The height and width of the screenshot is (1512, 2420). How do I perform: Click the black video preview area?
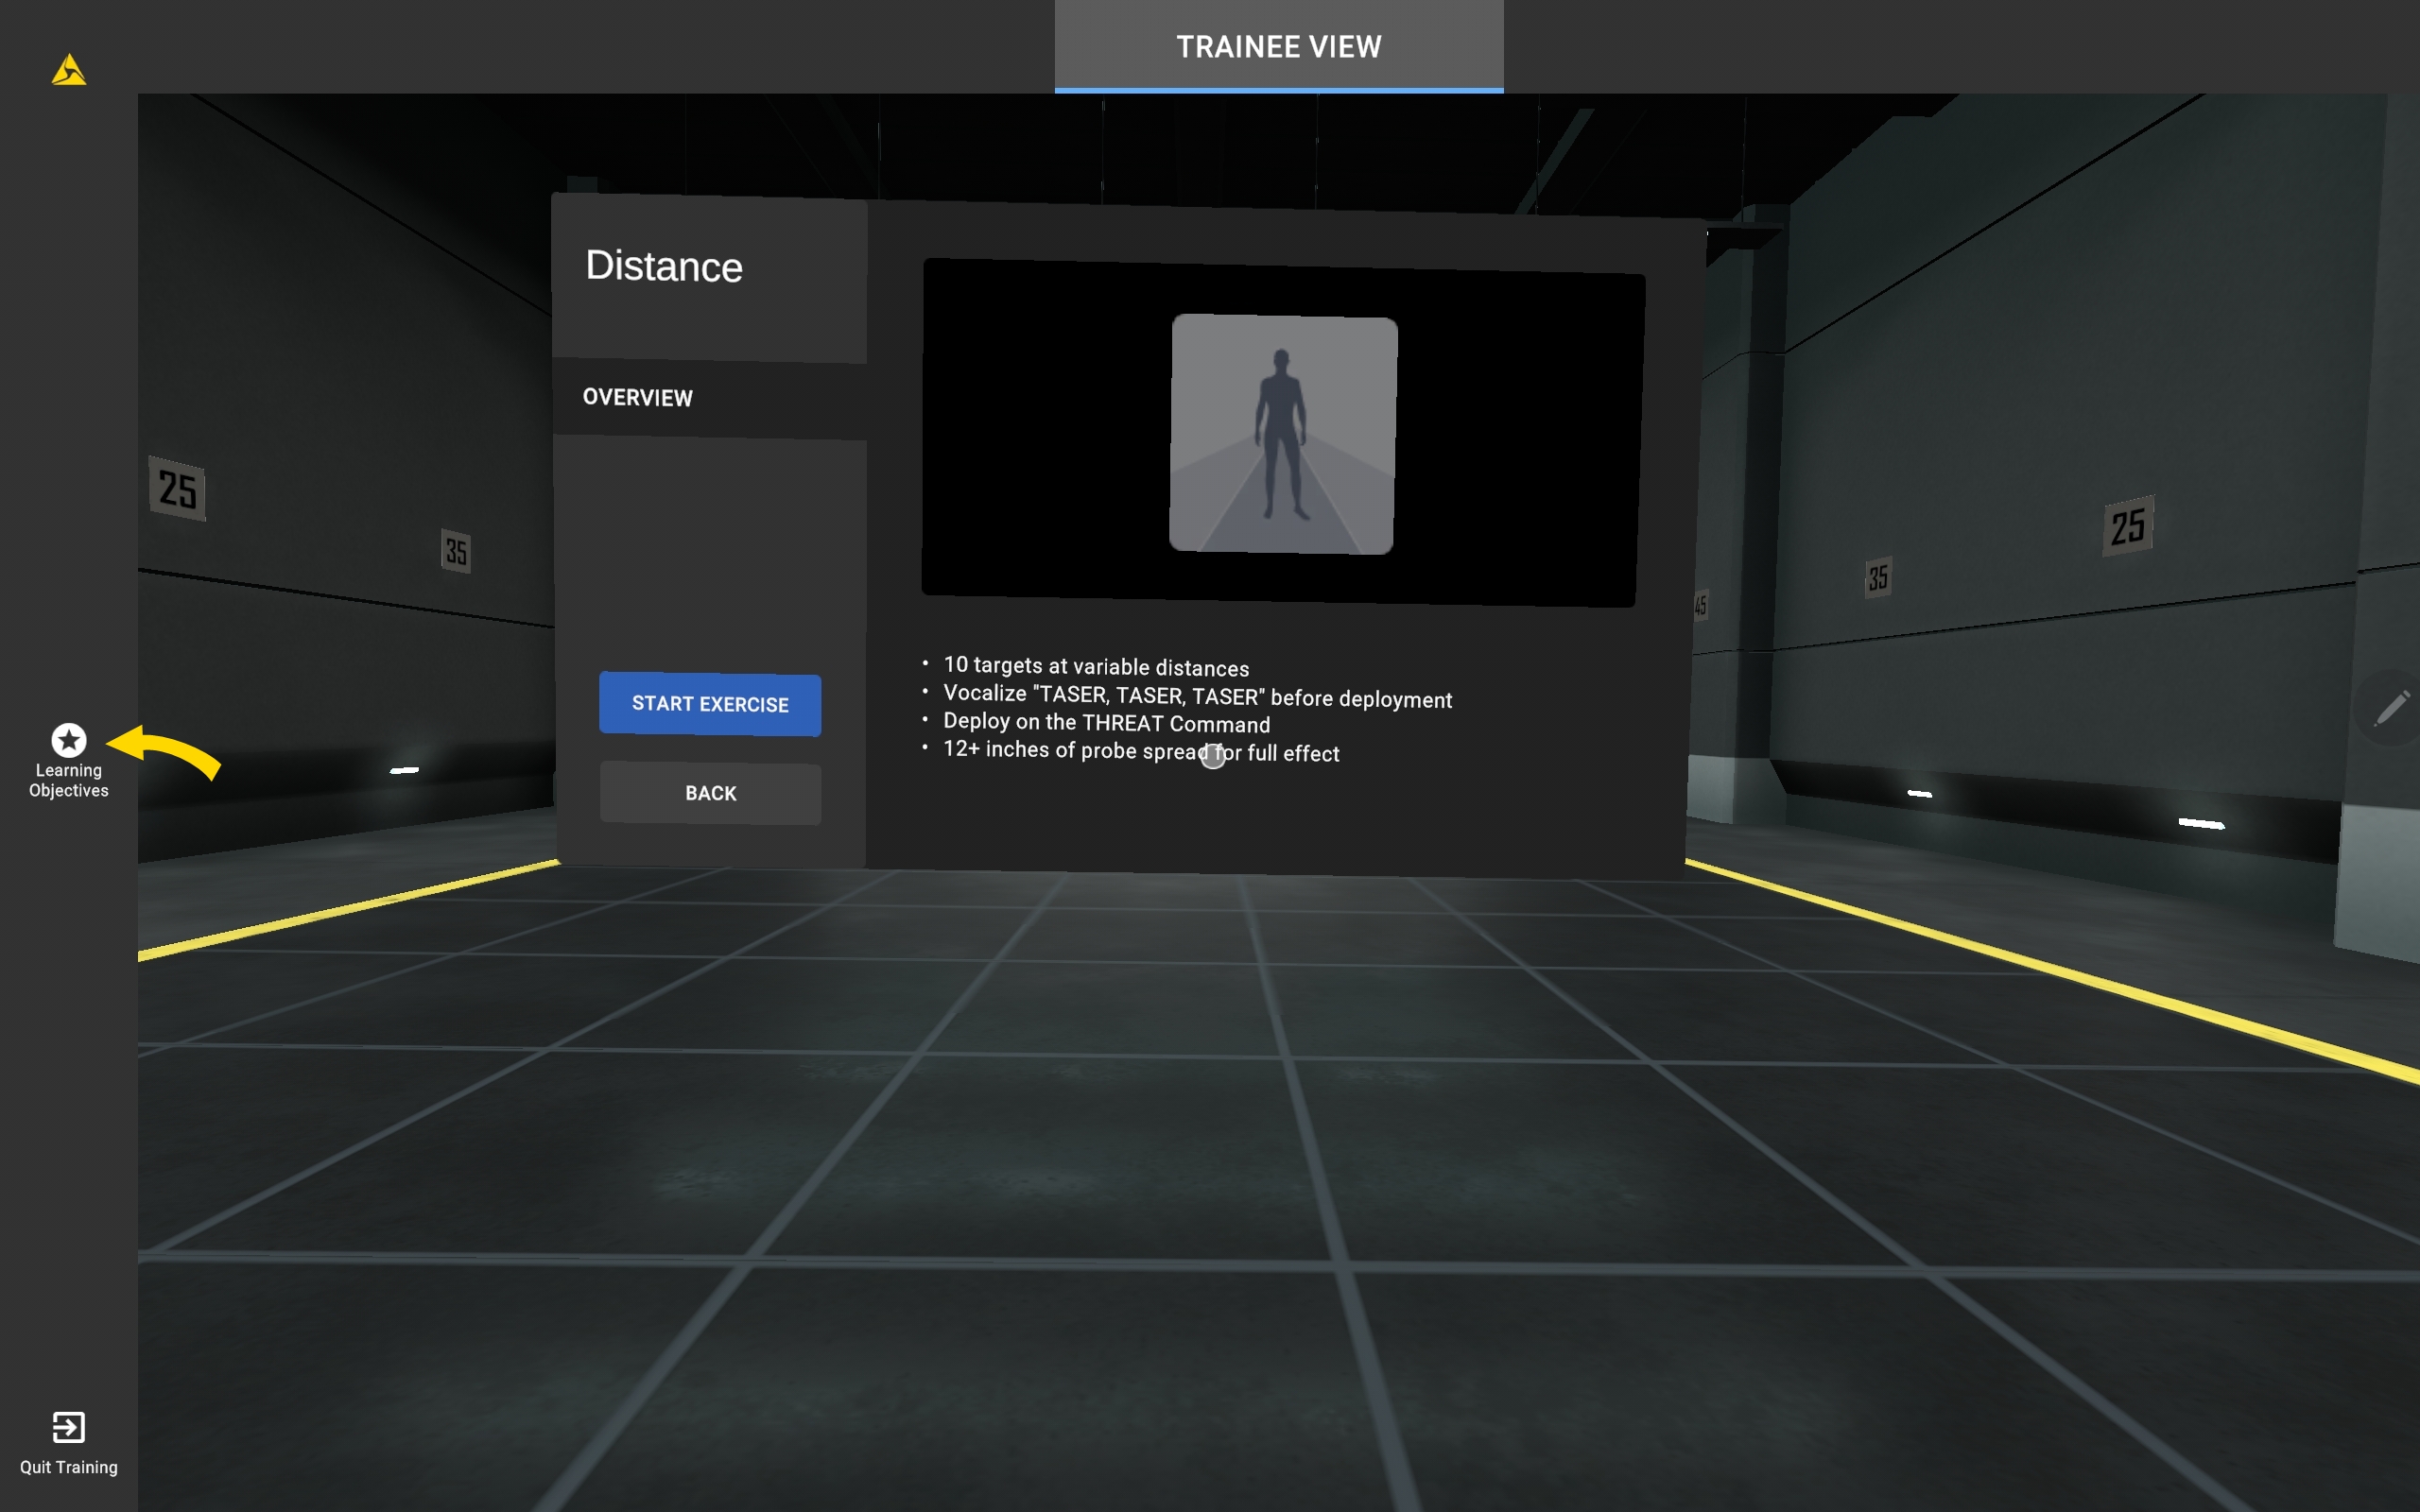pyautogui.click(x=1040, y=430)
